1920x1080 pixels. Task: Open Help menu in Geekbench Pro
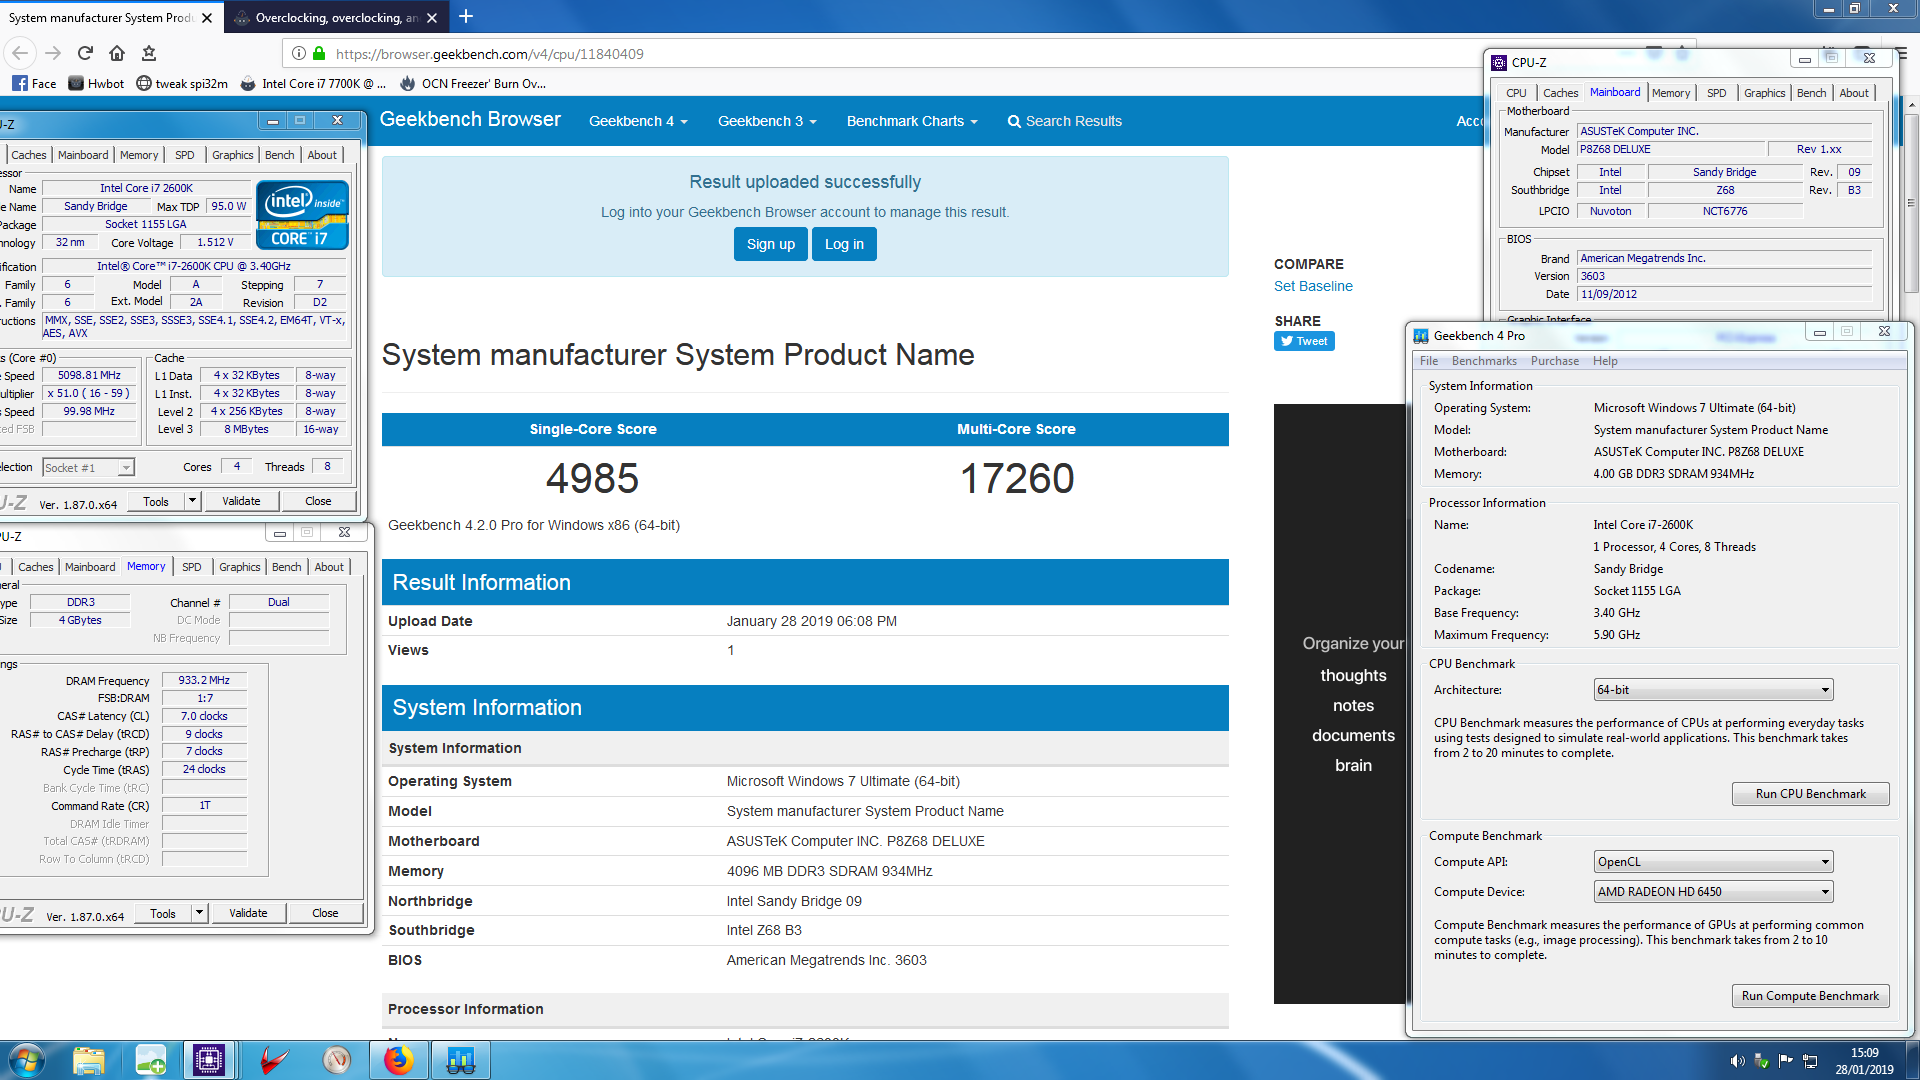coord(1605,361)
